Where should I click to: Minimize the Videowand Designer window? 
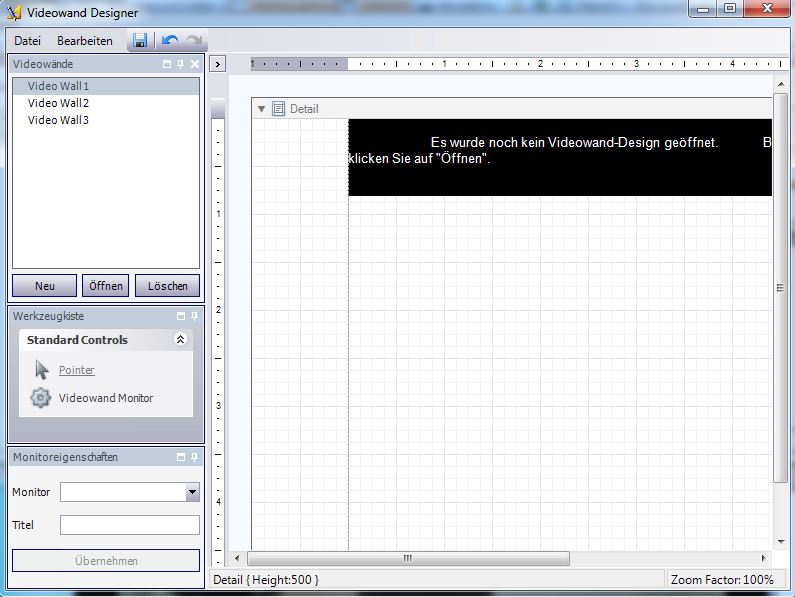click(x=703, y=9)
